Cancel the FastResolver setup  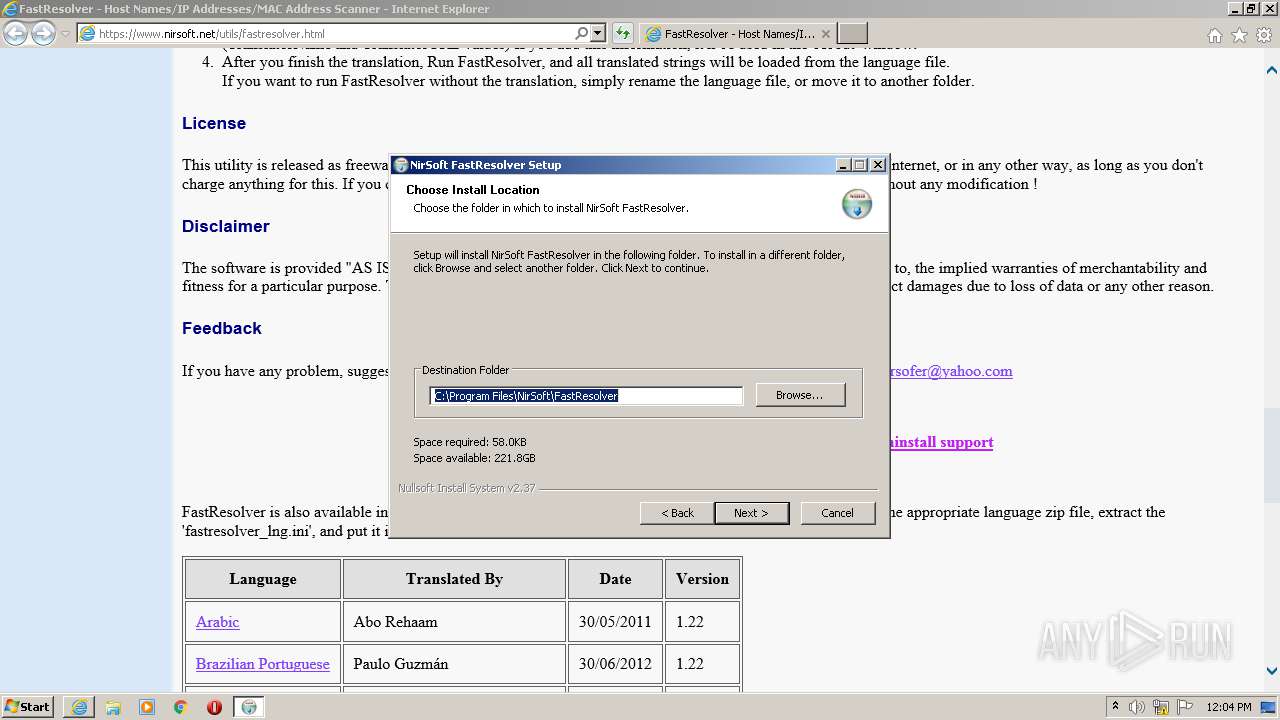(x=837, y=513)
